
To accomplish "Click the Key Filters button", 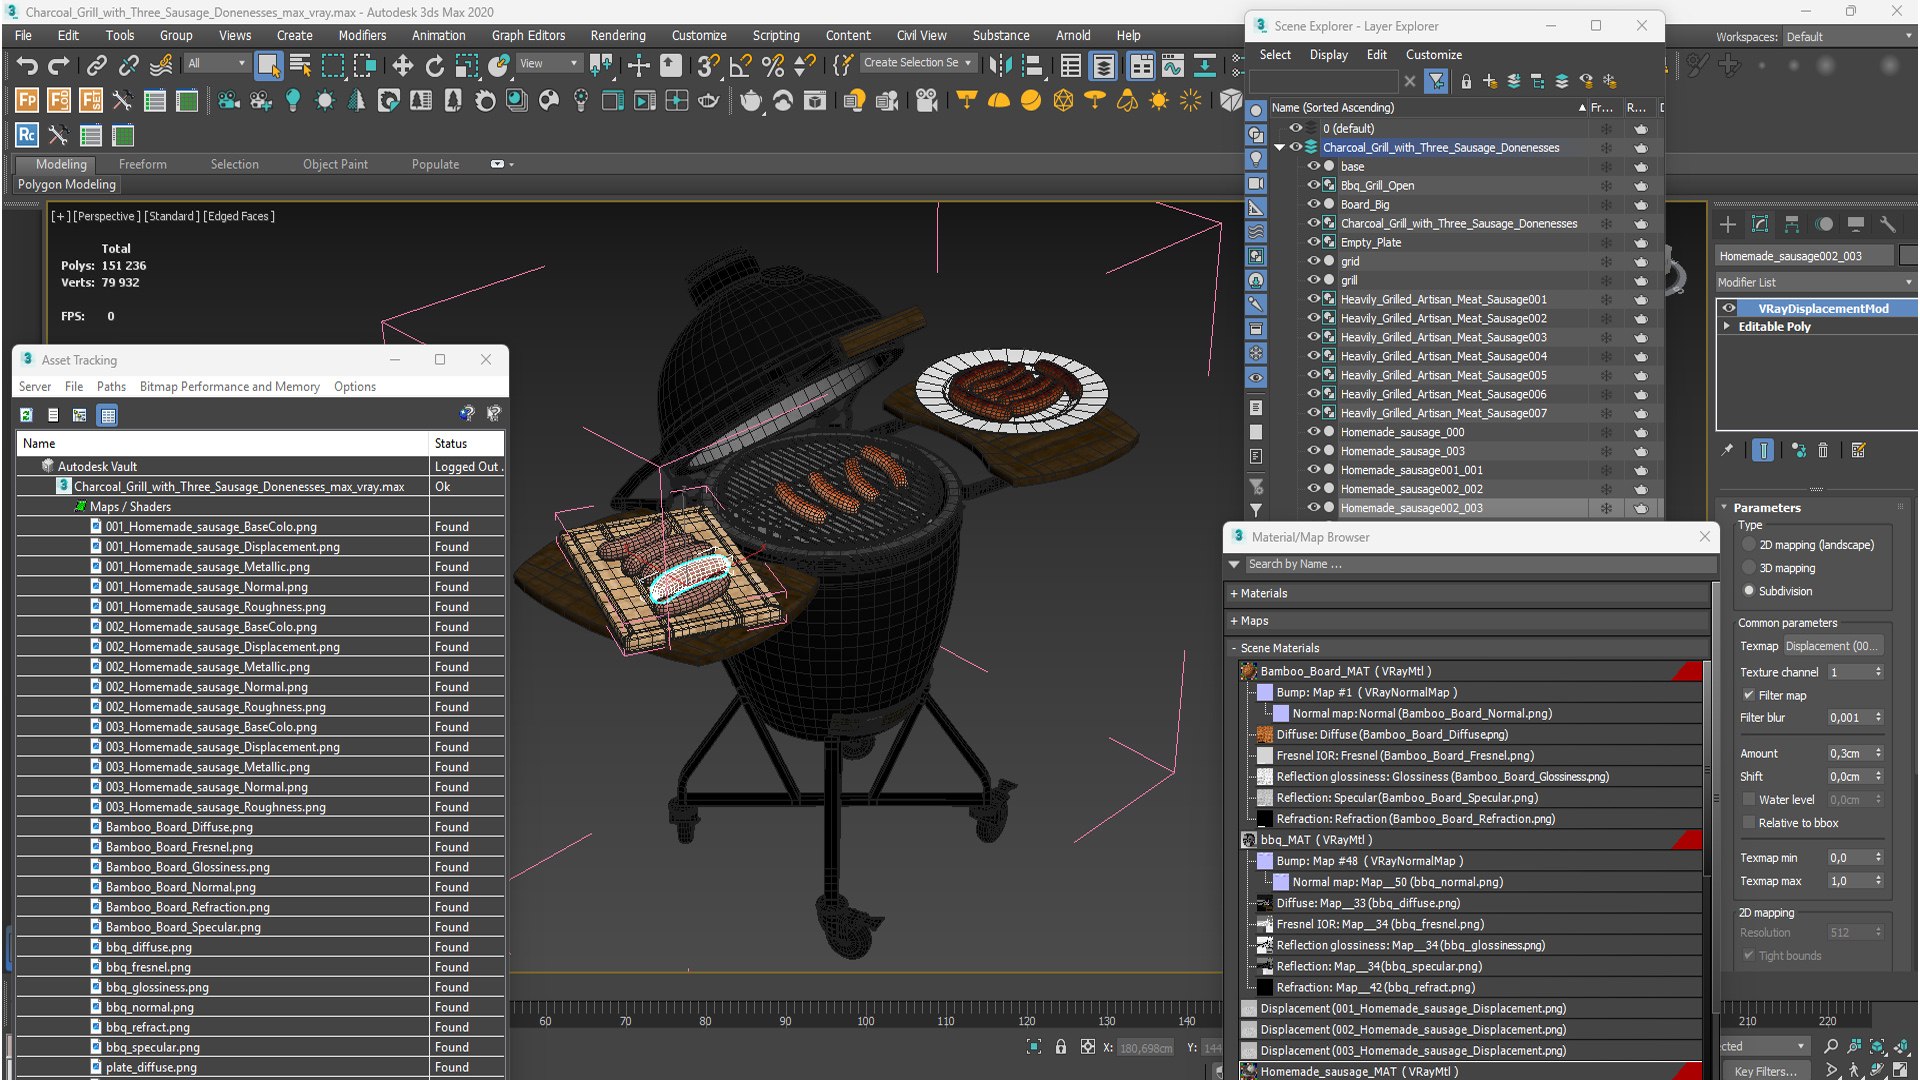I will [1766, 1071].
